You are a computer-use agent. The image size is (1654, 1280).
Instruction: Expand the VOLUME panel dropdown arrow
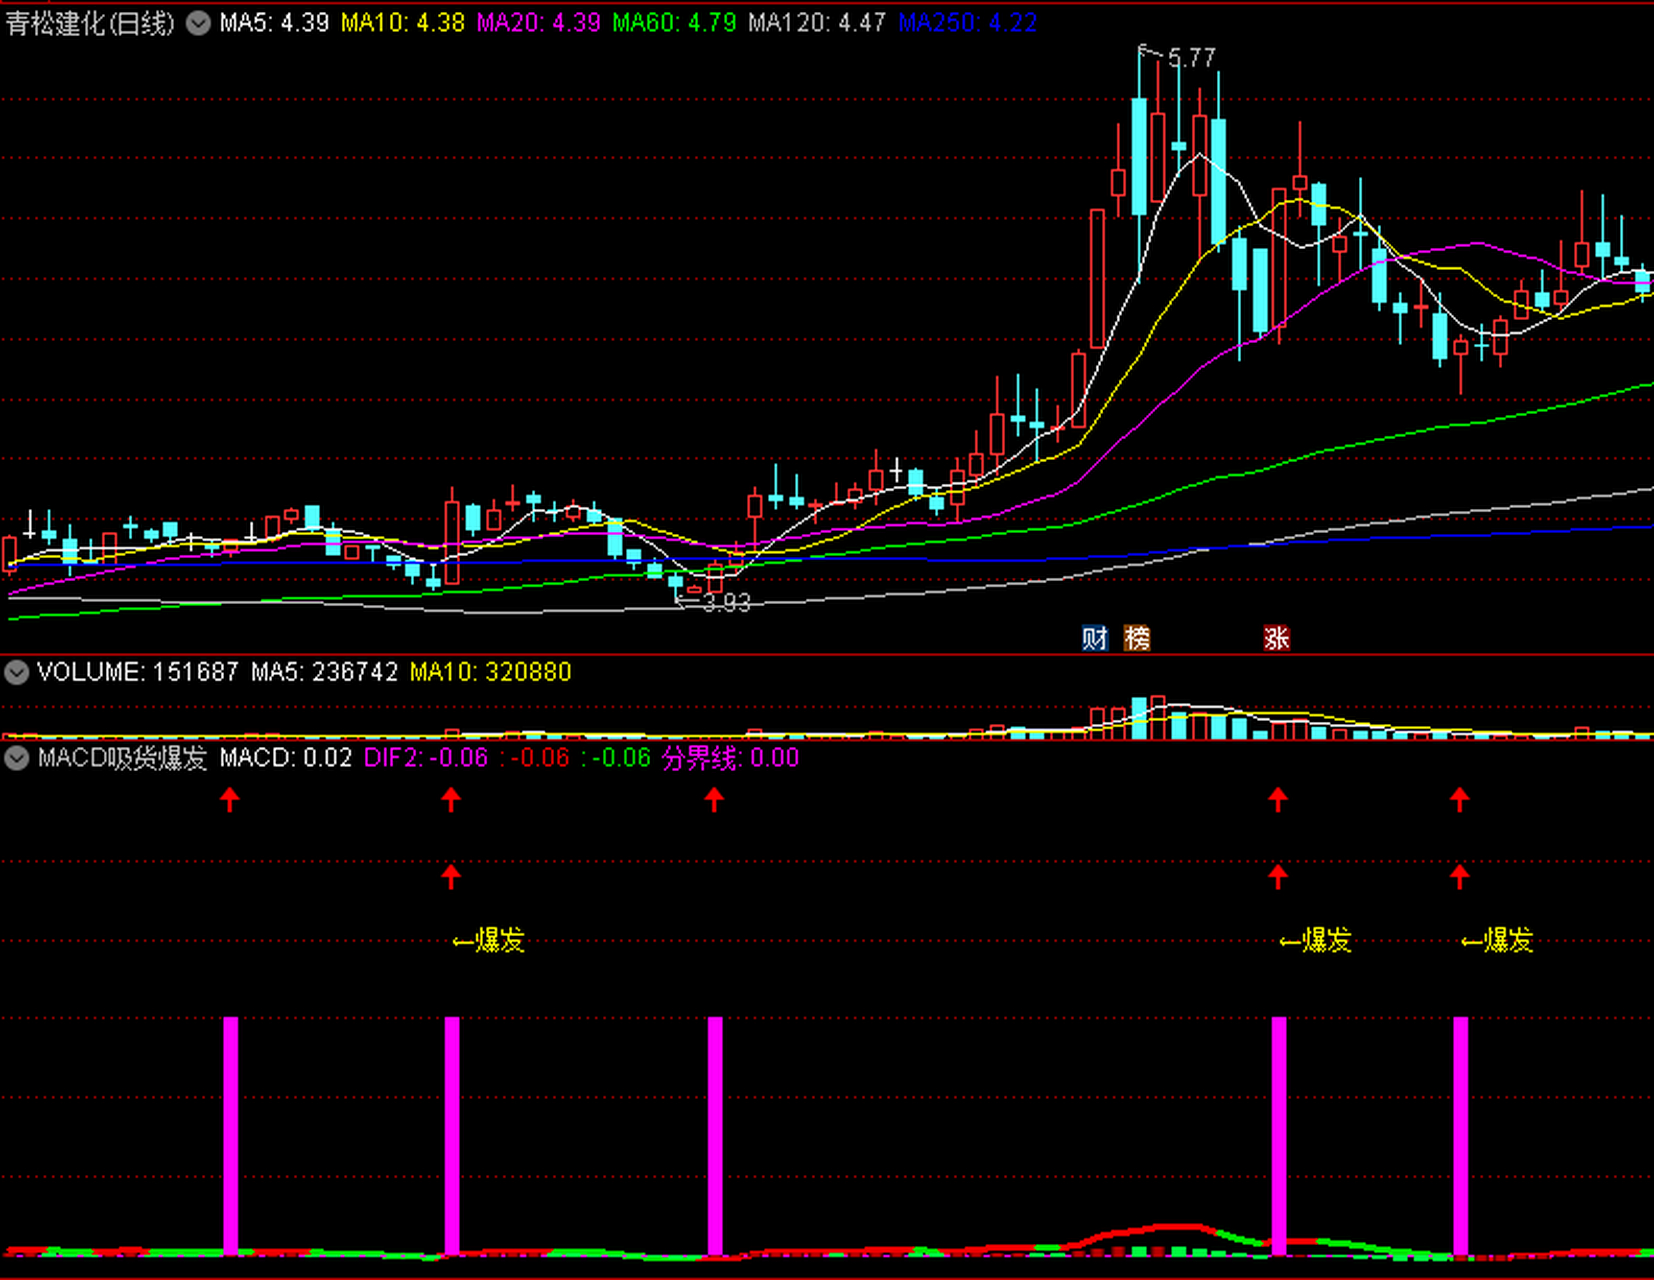(16, 672)
